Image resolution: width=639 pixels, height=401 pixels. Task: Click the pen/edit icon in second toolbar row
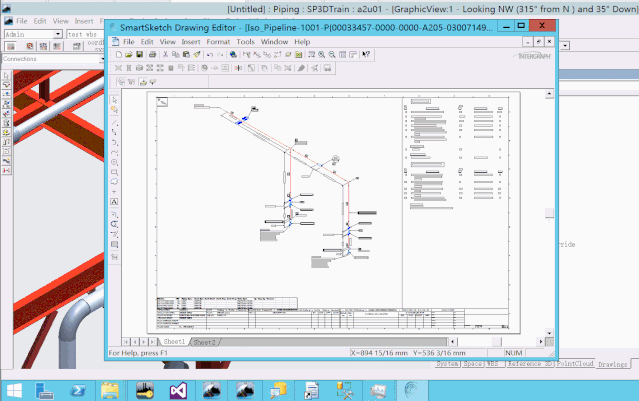[x=301, y=68]
